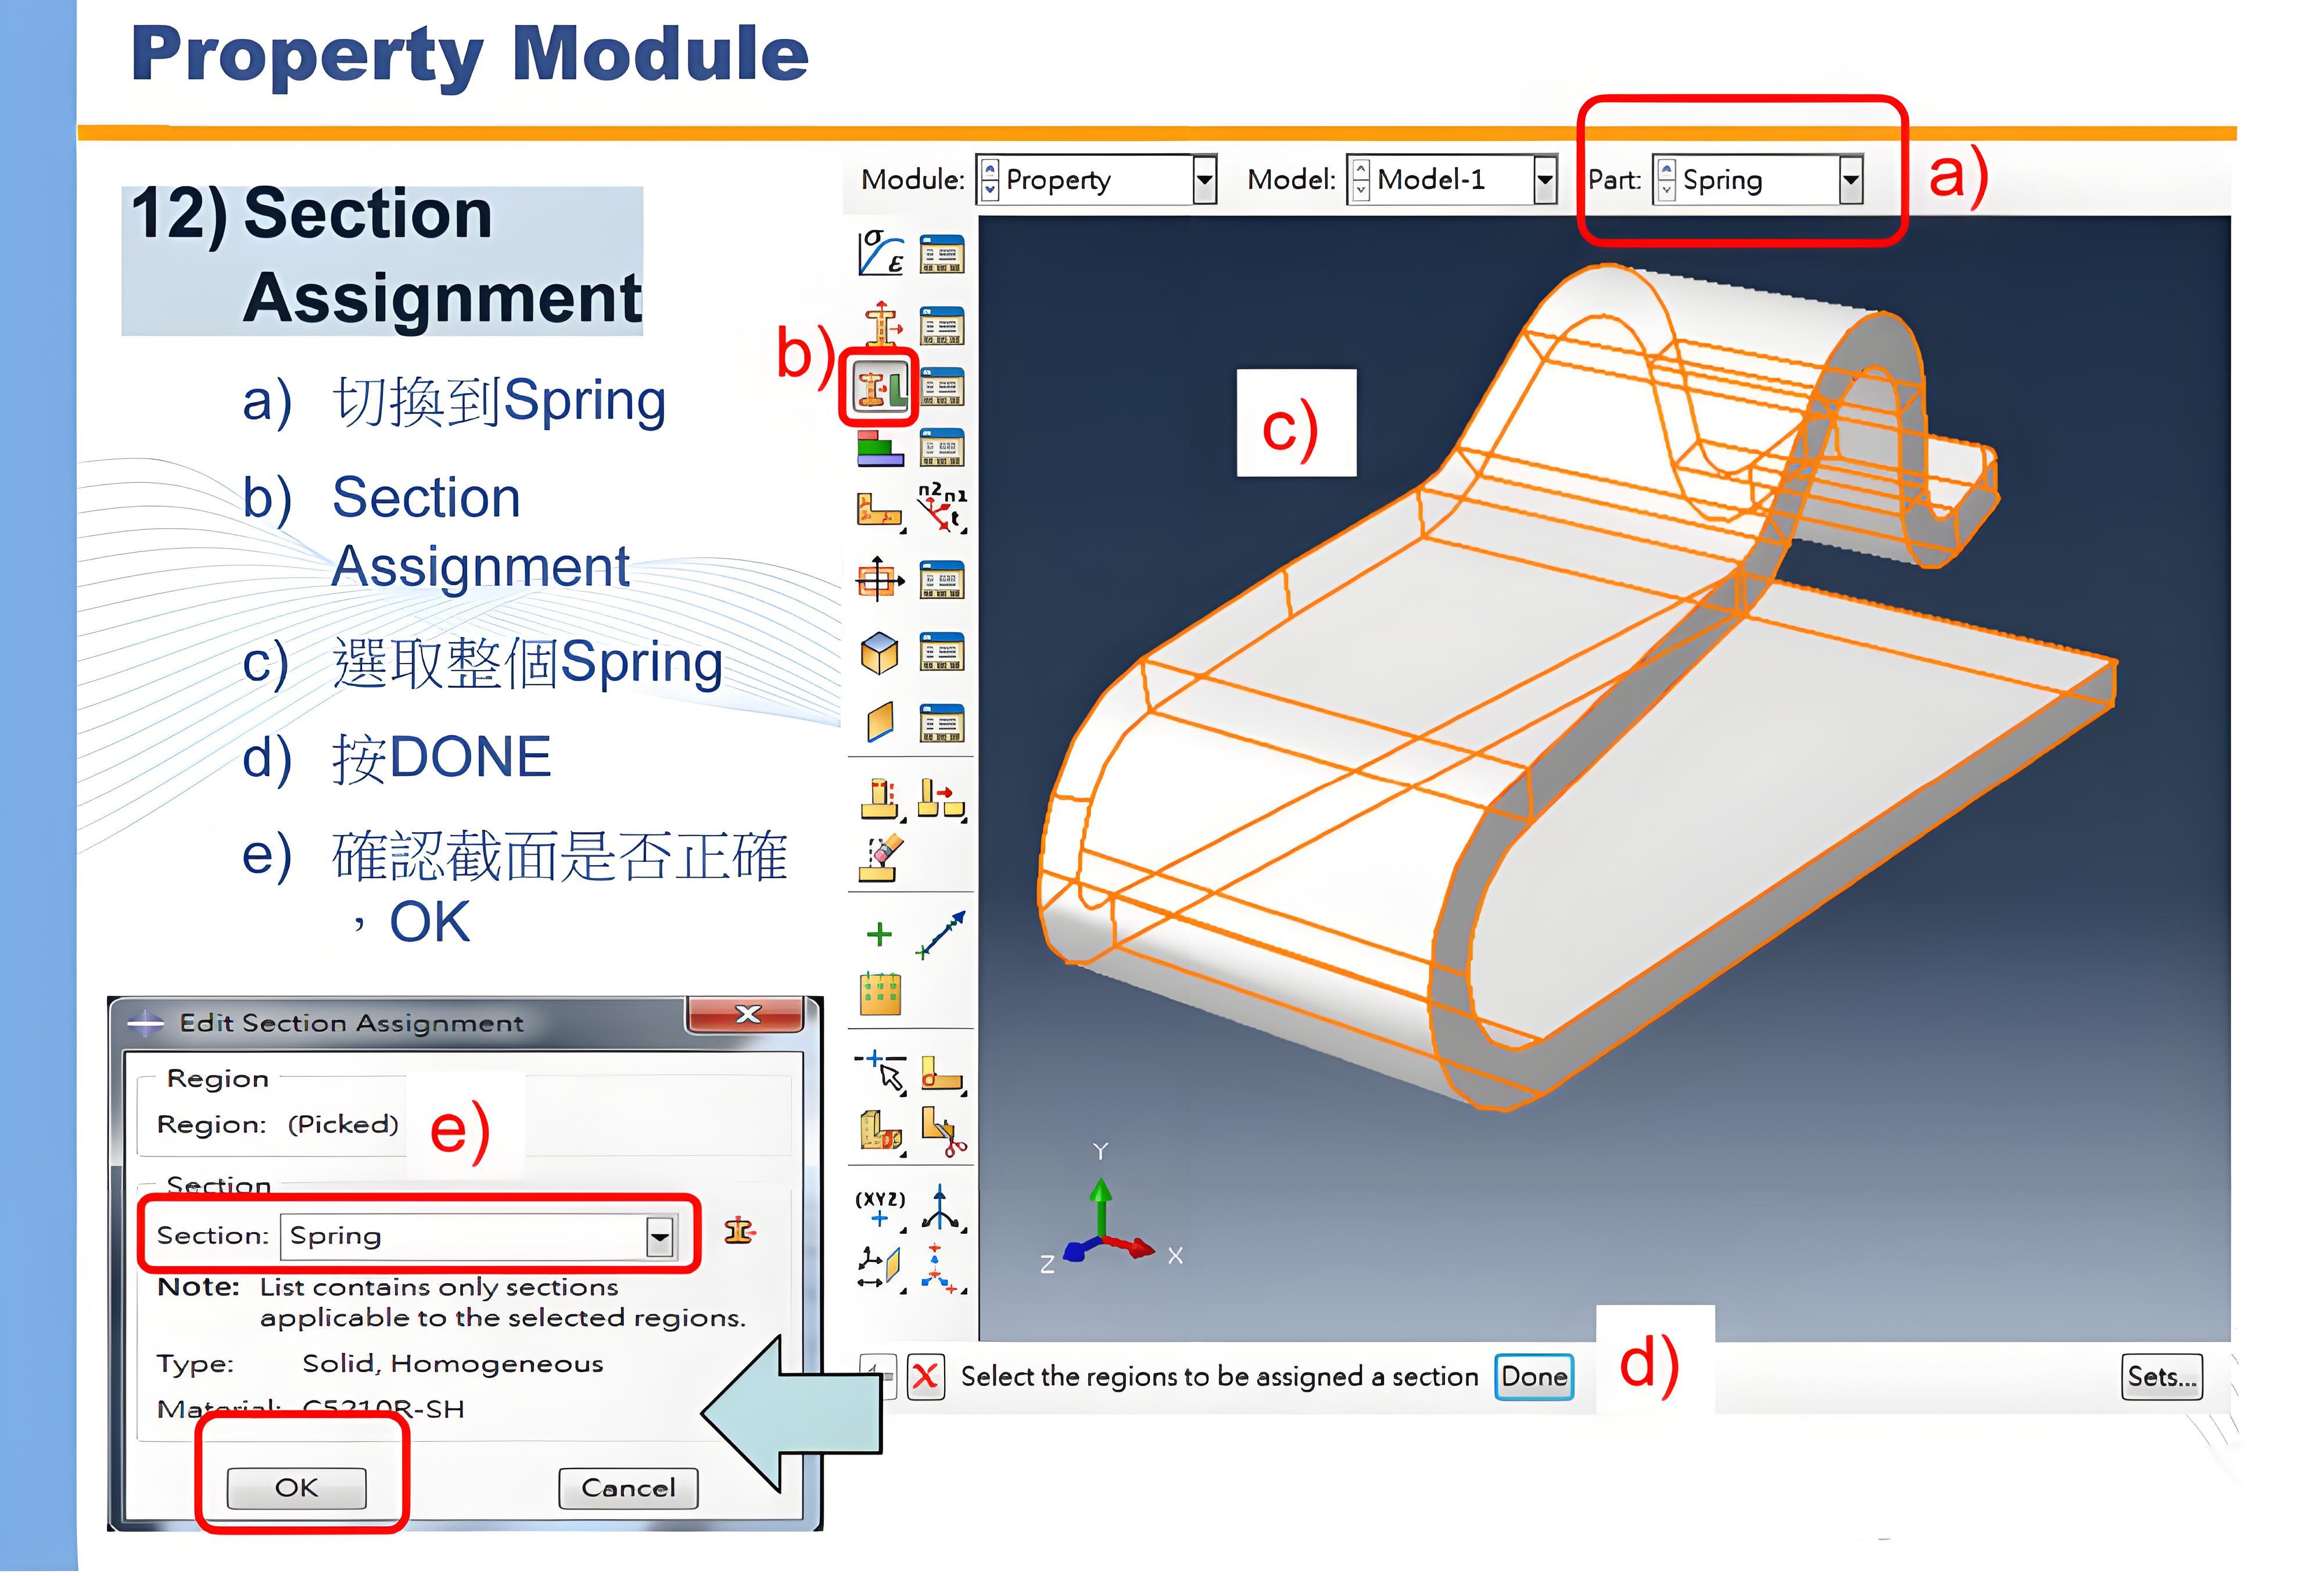Open the Model-1 model dropdown
Viewport: 2324px width, 1576px height.
click(x=1545, y=180)
